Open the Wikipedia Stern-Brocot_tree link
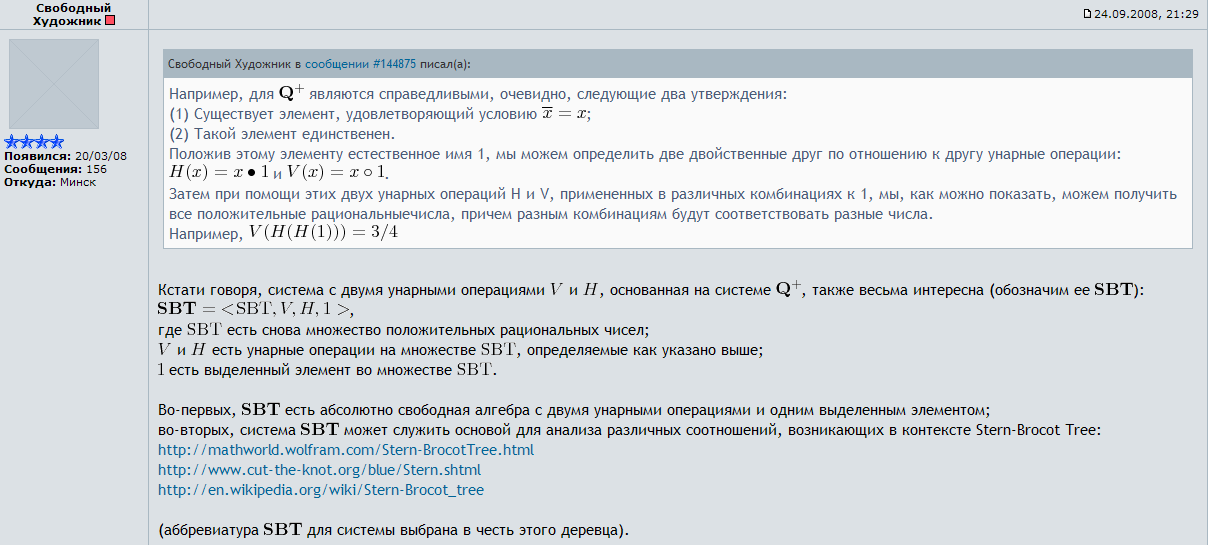Image resolution: width=1208 pixels, height=545 pixels. pos(321,490)
